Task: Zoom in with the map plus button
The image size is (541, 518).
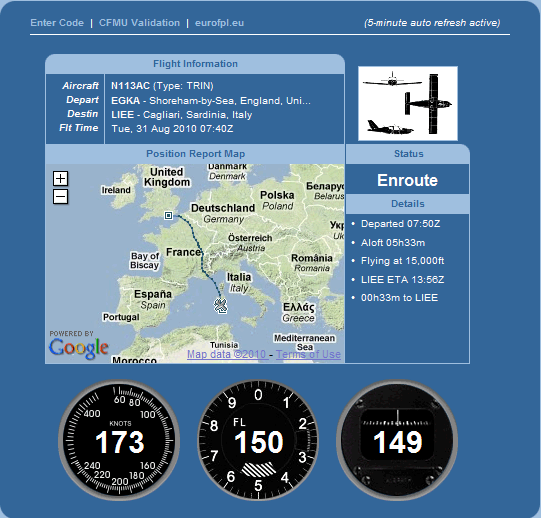Action: coord(60,179)
